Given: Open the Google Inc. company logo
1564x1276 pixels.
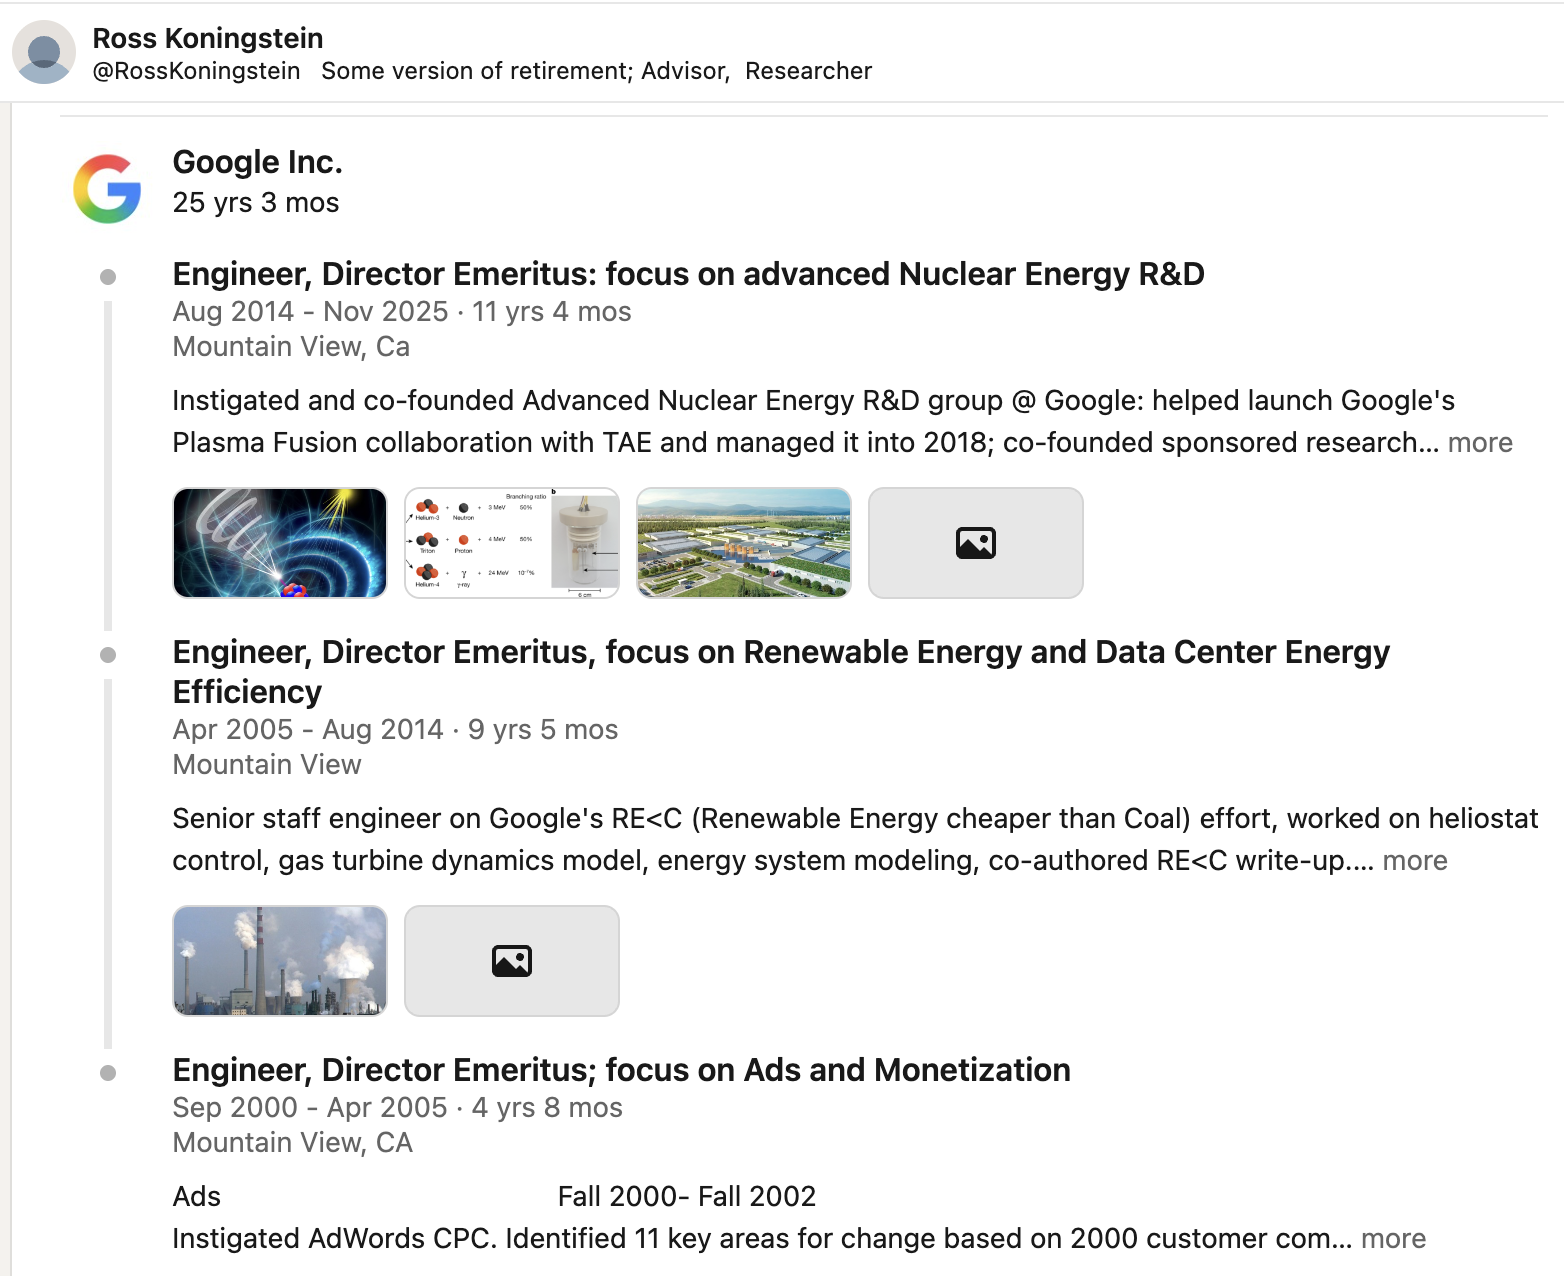Looking at the screenshot, I should [x=107, y=189].
